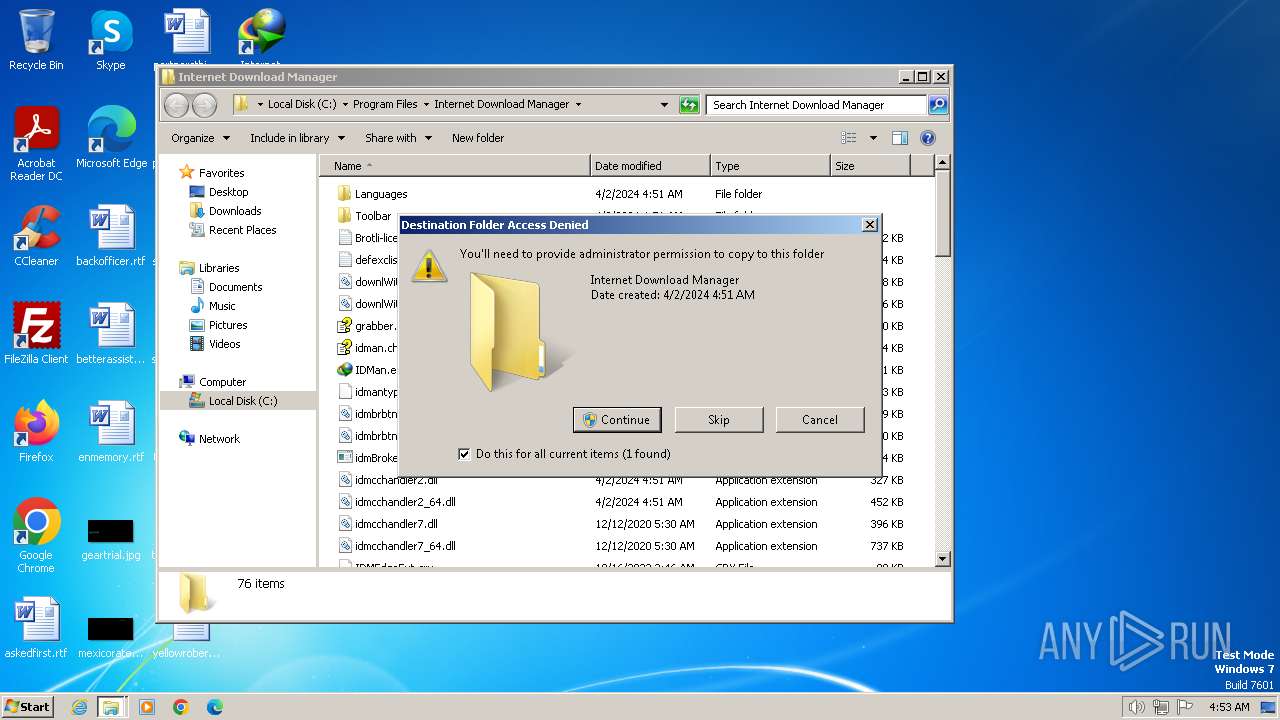Open the Start menu
The width and height of the screenshot is (1280, 720).
tap(28, 707)
